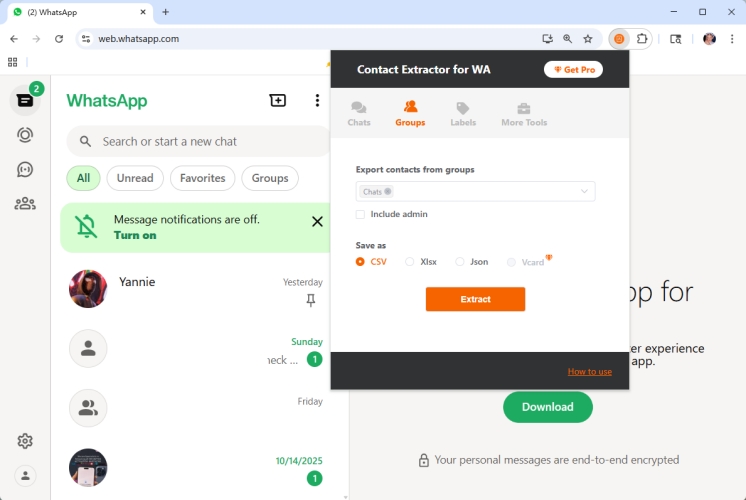Close the WhatsApp browser tab
The height and width of the screenshot is (500, 746).
pos(143,12)
